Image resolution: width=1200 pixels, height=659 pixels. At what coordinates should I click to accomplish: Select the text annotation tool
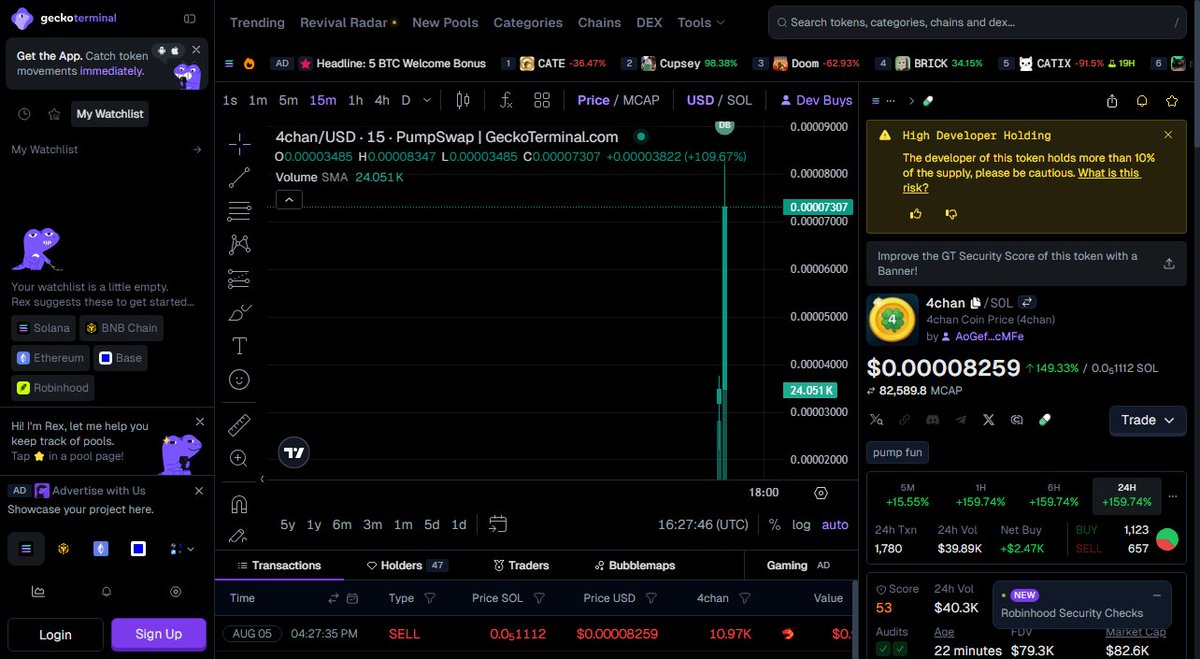[x=239, y=346]
